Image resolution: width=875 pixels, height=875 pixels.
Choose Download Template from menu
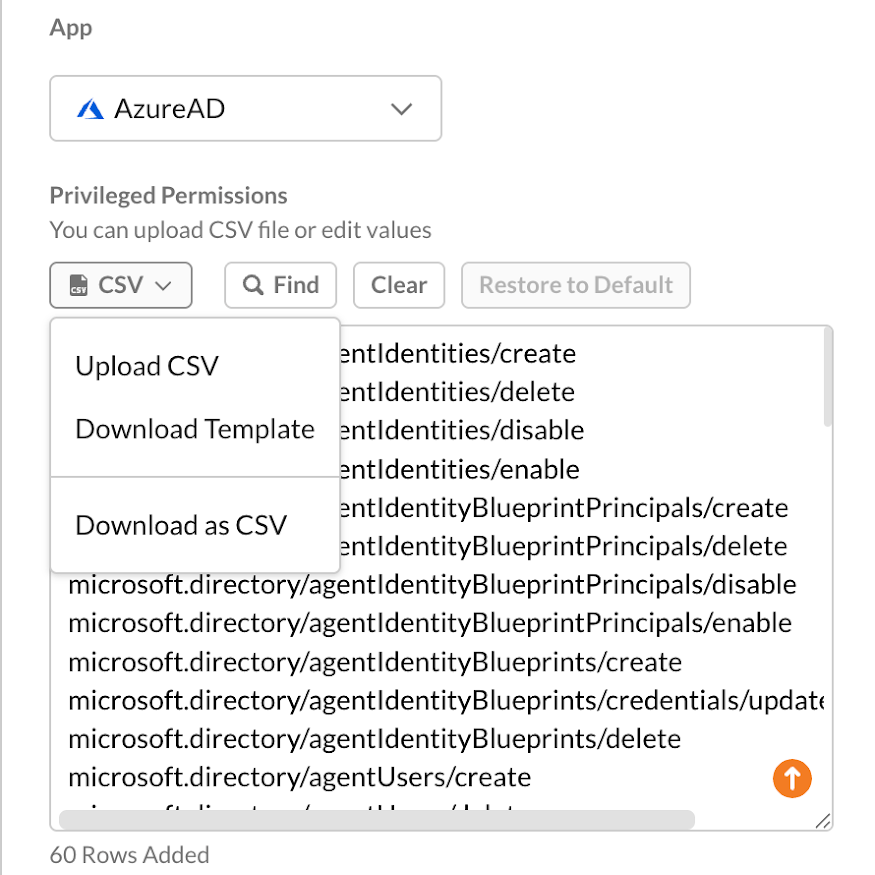tap(195, 429)
